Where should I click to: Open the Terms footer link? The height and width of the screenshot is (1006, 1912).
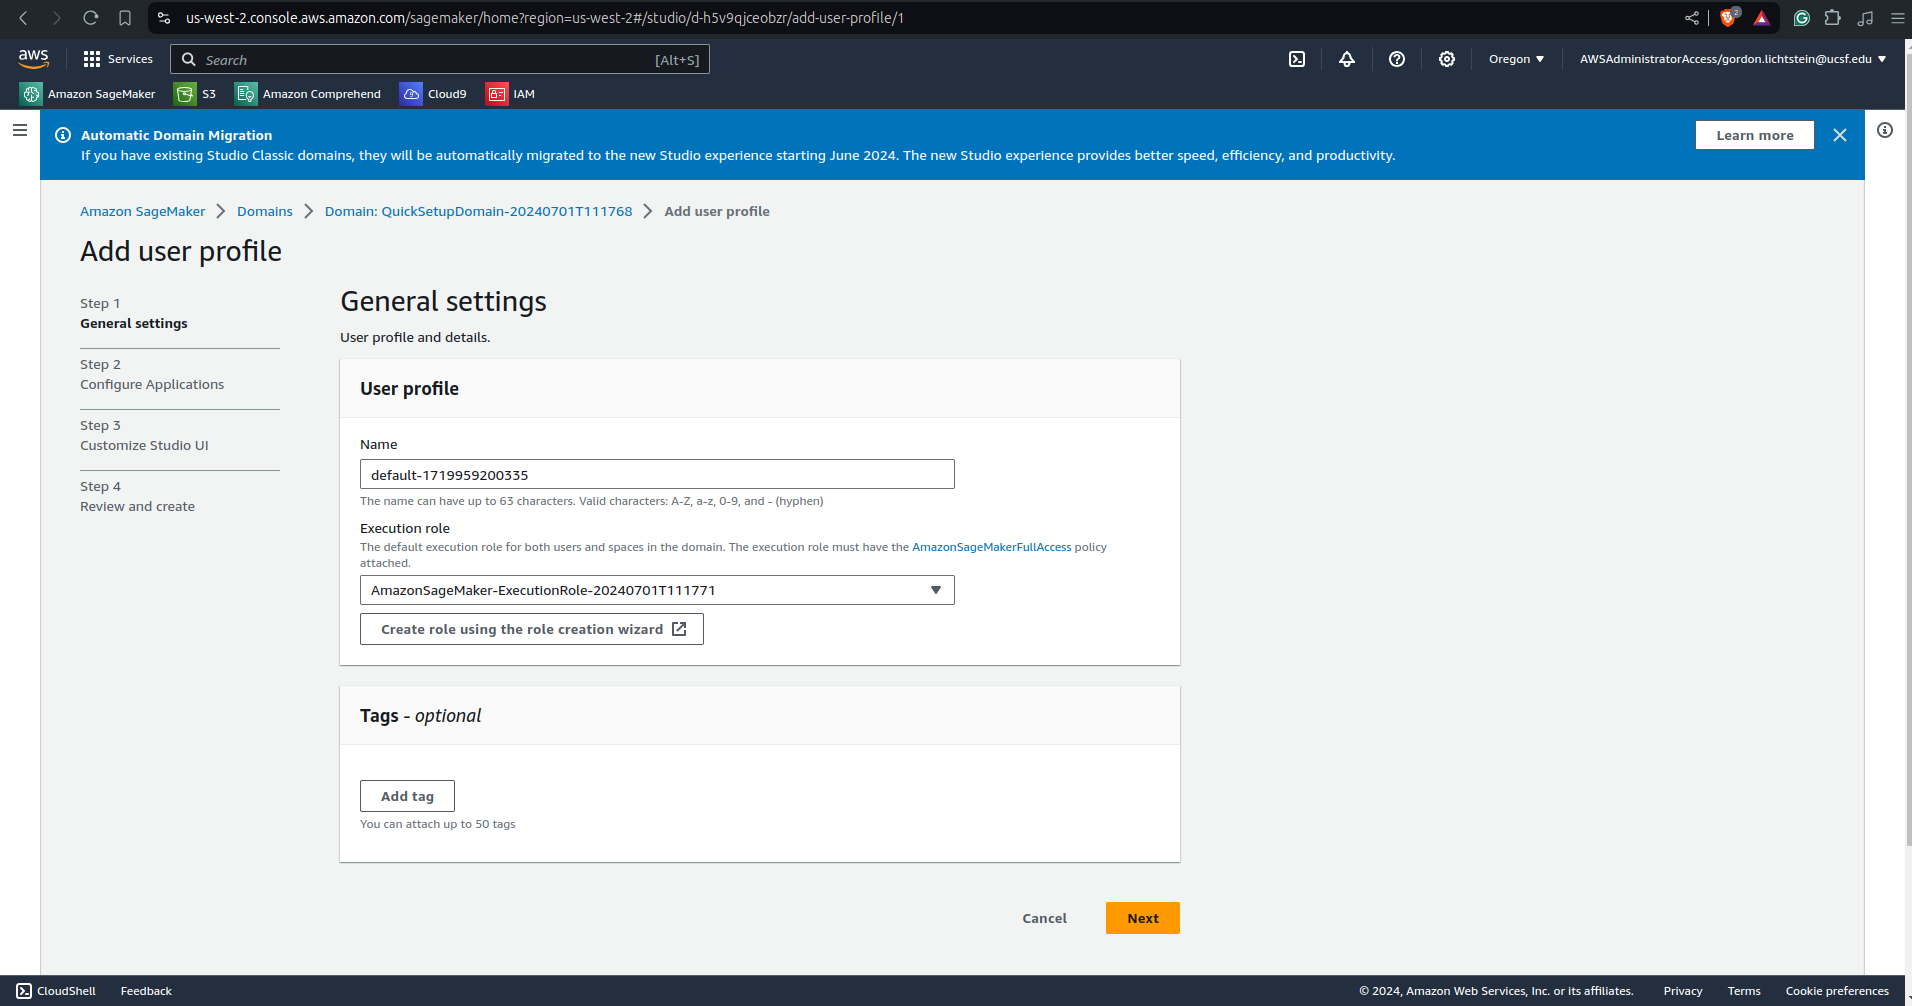pos(1744,991)
